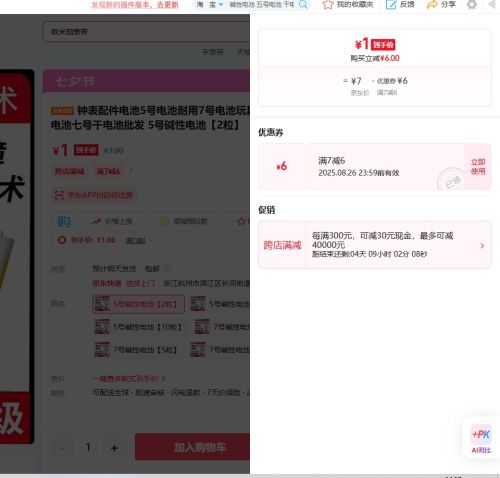Click the 满7减6 tag under the price
The height and width of the screenshot is (478, 500).
[108, 171]
